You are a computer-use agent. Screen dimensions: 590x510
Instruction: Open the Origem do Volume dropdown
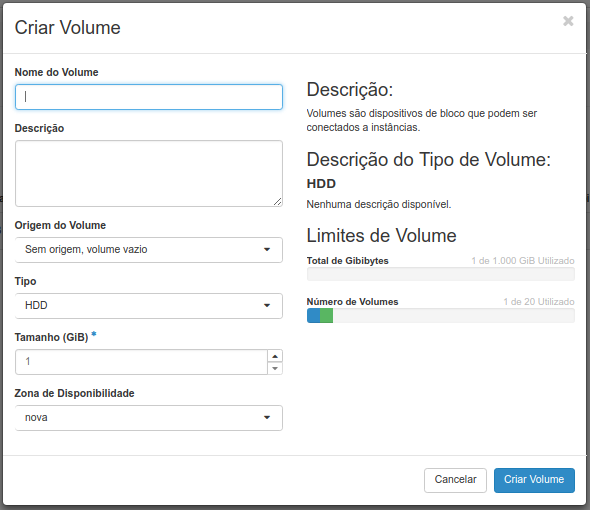(149, 250)
